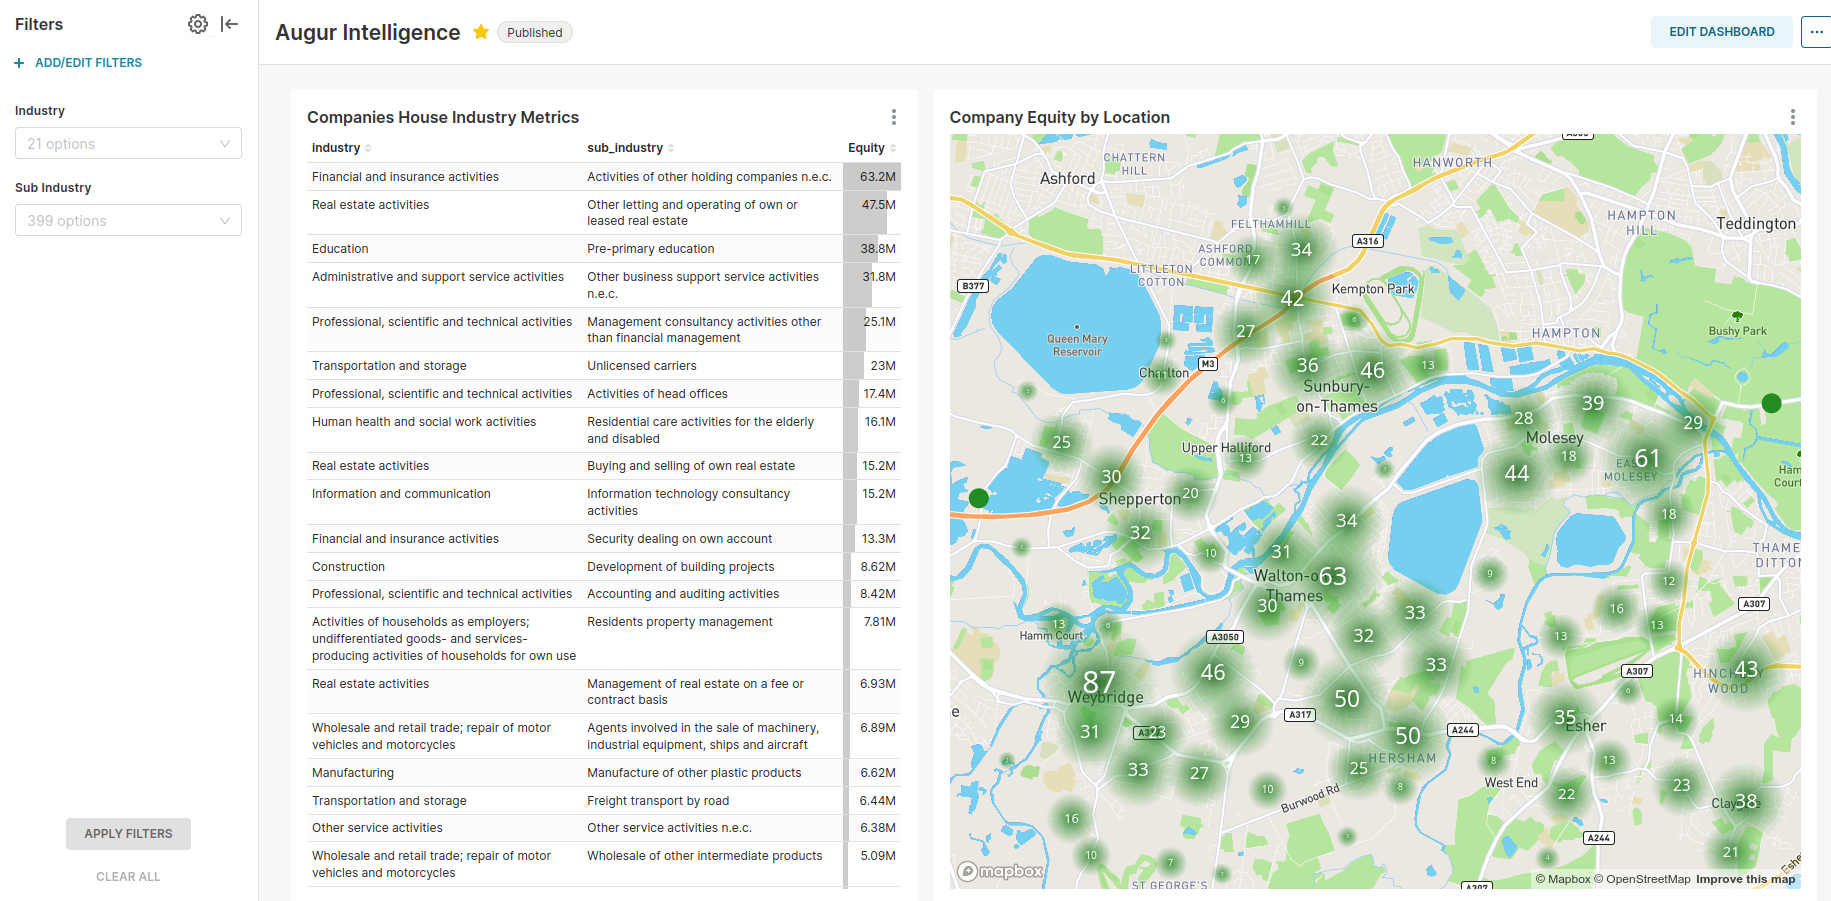
Task: Toggle the favorite star for Augur Intelligence
Action: click(481, 32)
